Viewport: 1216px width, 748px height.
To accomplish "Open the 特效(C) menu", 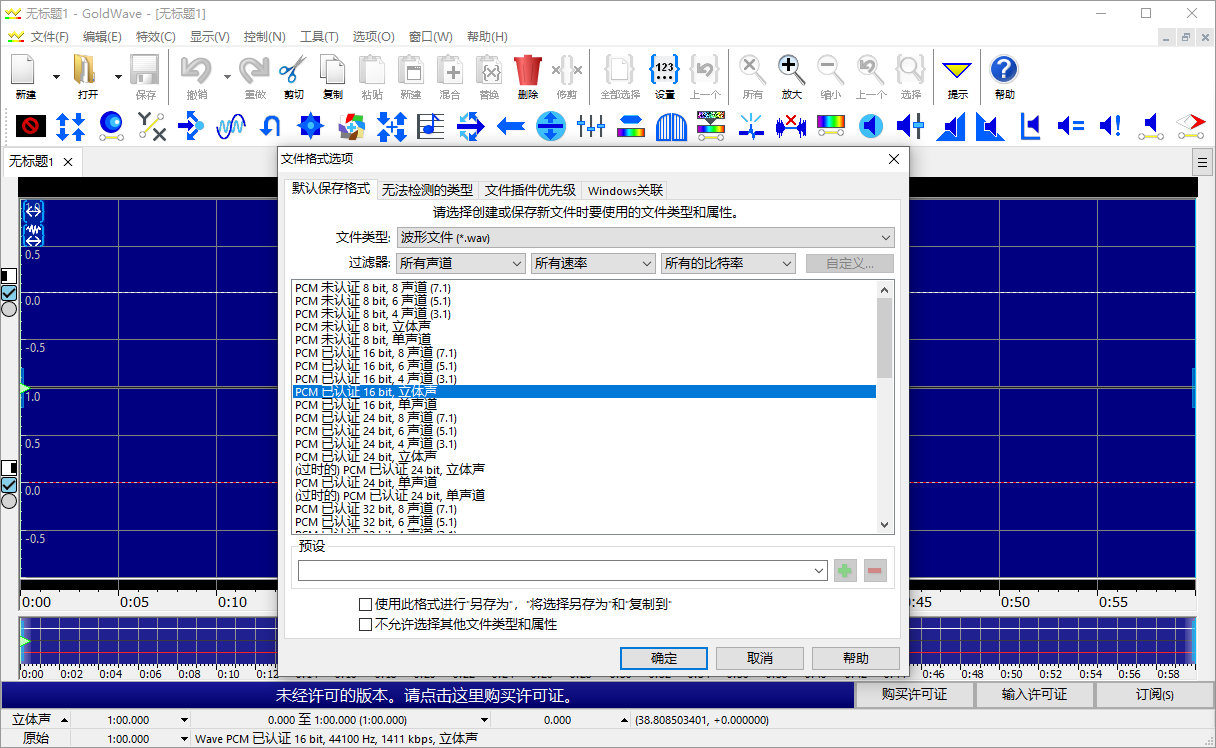I will click(155, 36).
